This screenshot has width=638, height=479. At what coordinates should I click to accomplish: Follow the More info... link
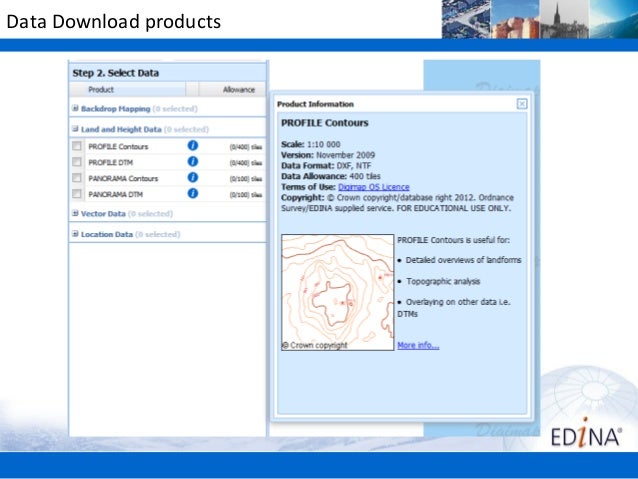pyautogui.click(x=418, y=346)
